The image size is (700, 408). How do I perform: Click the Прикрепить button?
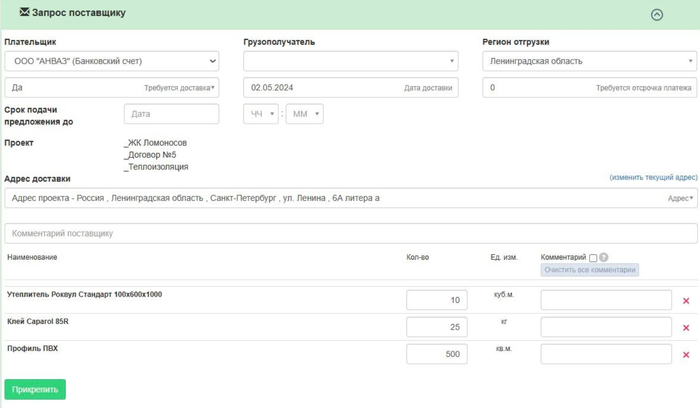(x=35, y=389)
